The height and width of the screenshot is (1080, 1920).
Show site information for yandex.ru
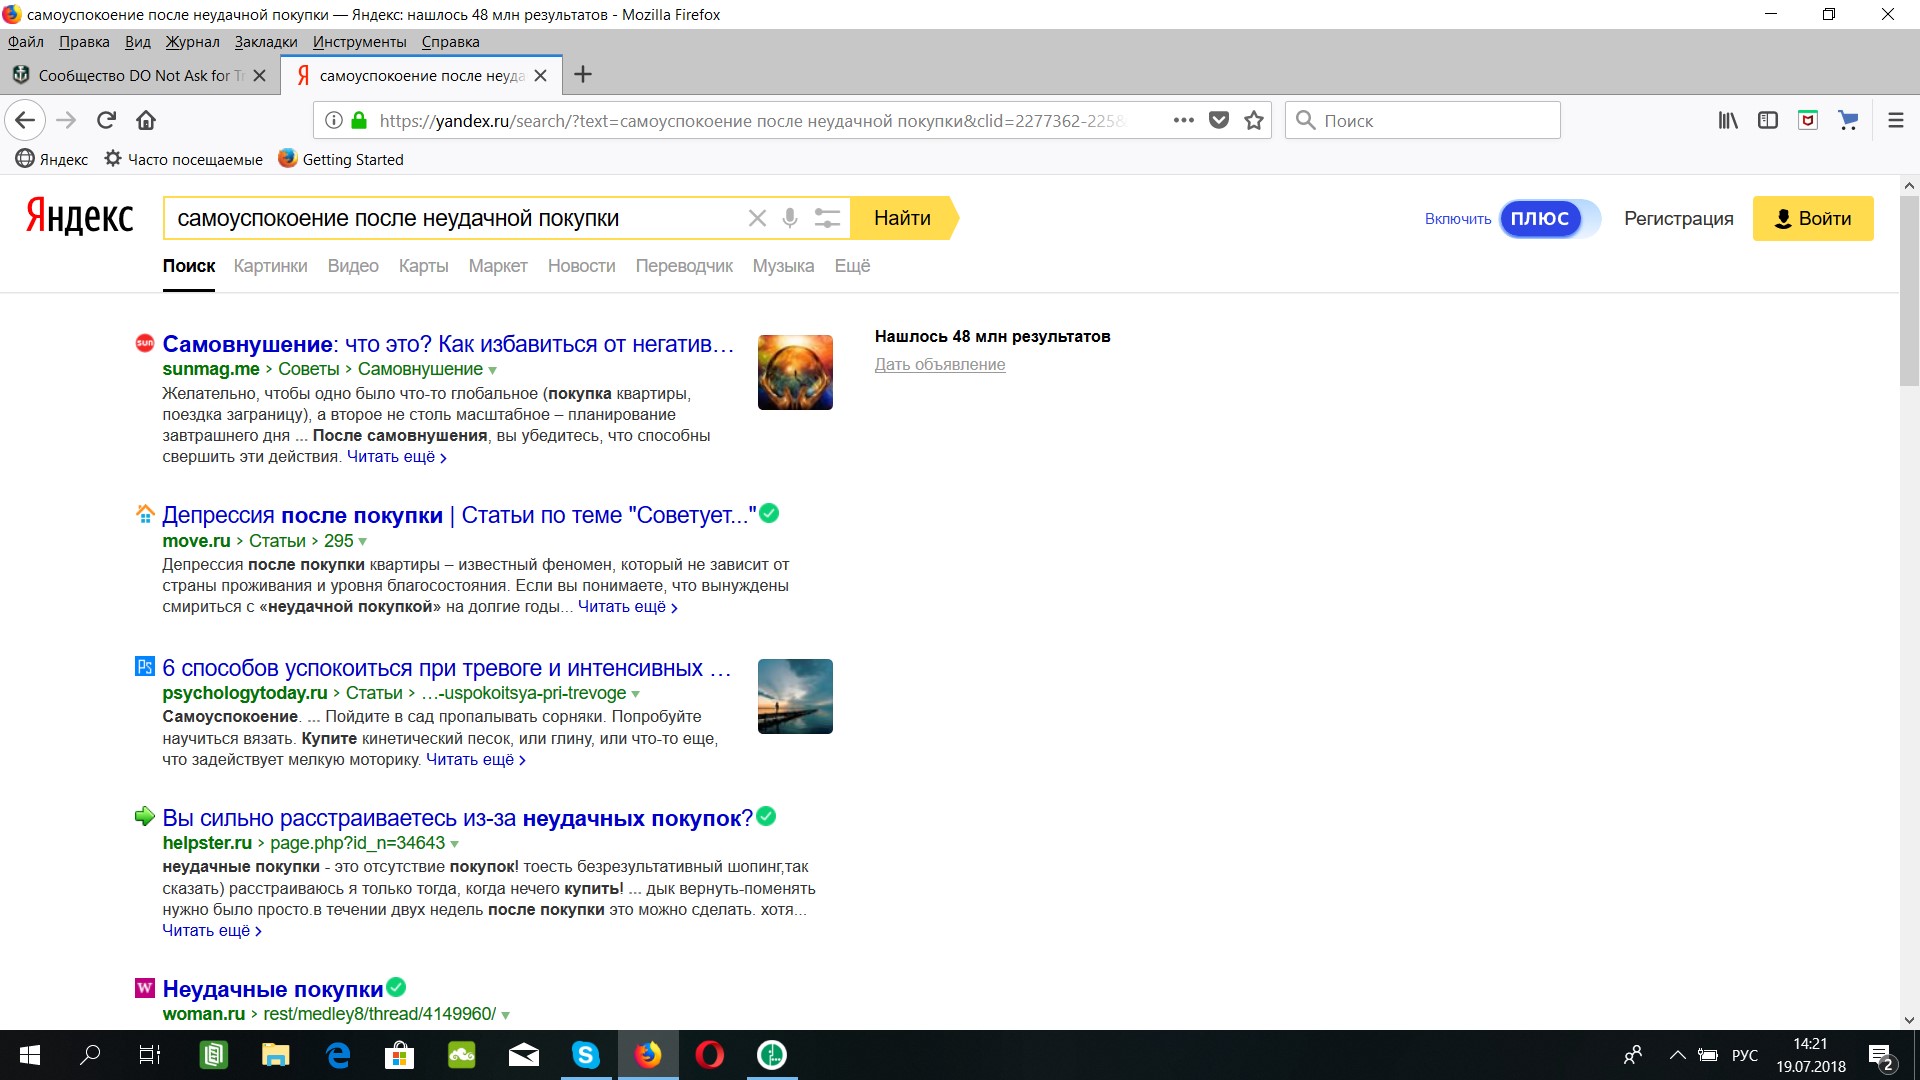pyautogui.click(x=334, y=120)
